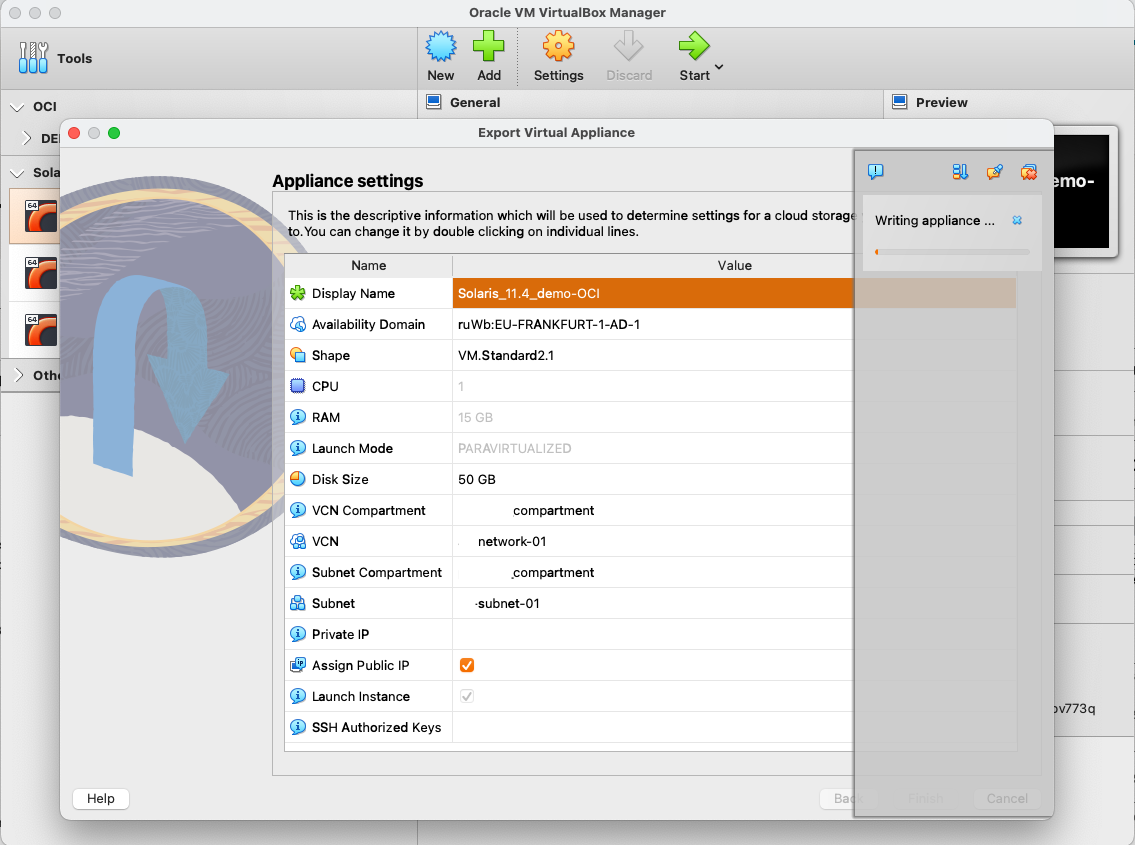
Task: Click the Assign Public IP row icon
Action: [x=298, y=665]
